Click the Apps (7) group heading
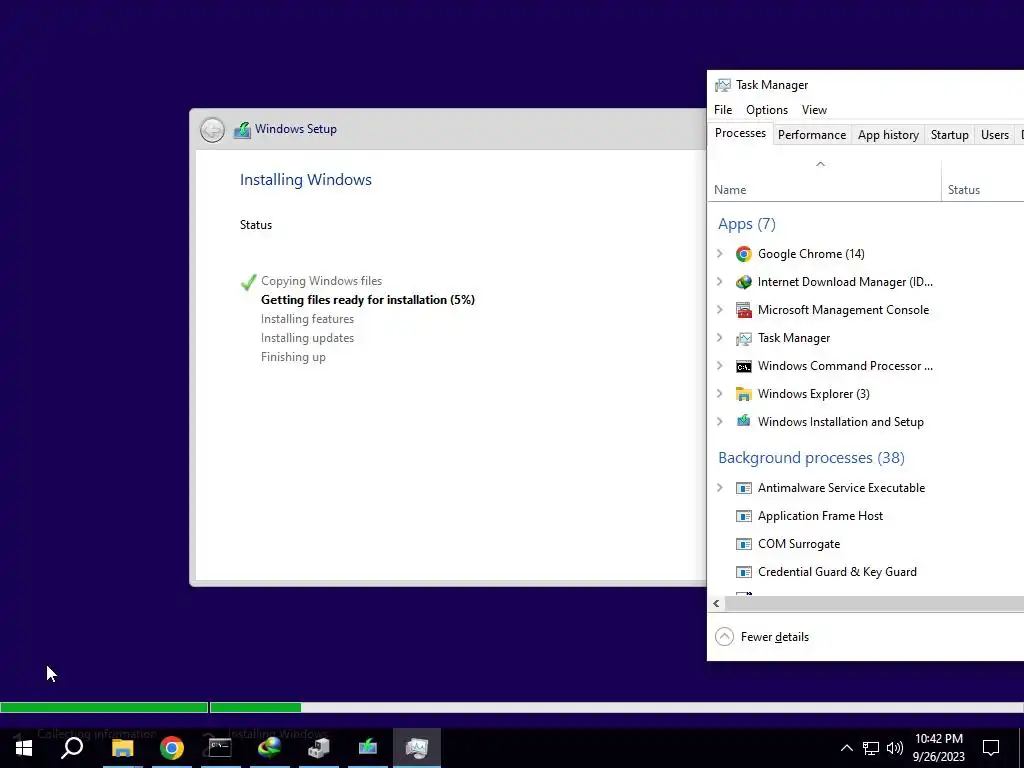 pos(746,224)
